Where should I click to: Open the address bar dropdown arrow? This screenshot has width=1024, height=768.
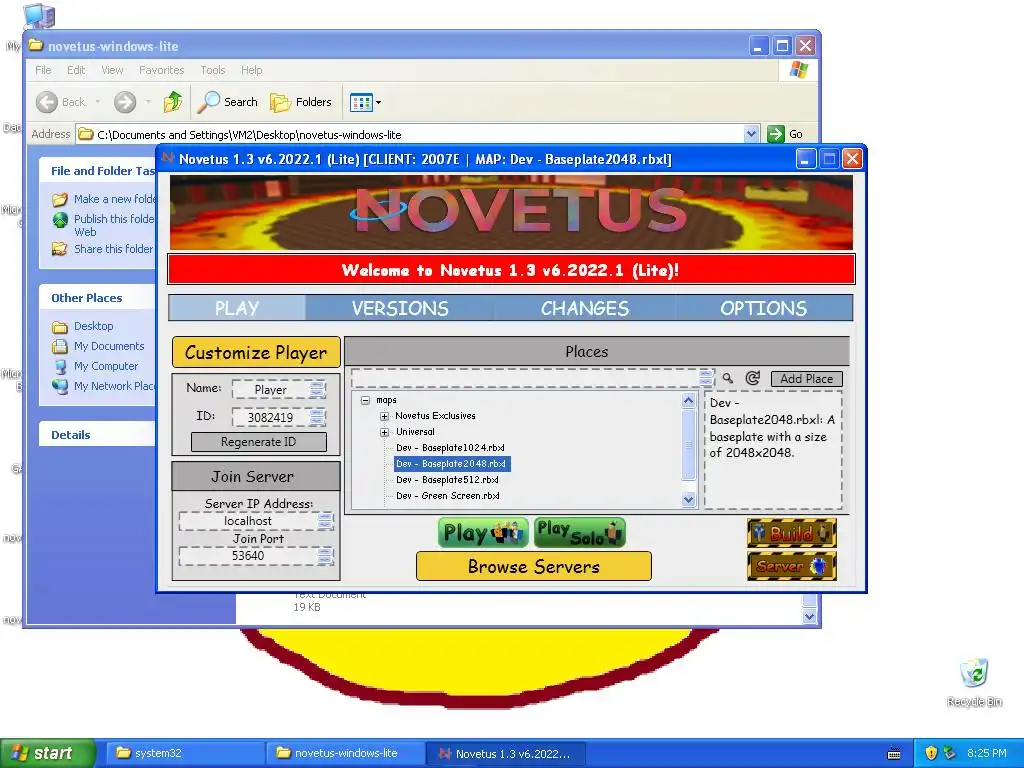point(752,134)
